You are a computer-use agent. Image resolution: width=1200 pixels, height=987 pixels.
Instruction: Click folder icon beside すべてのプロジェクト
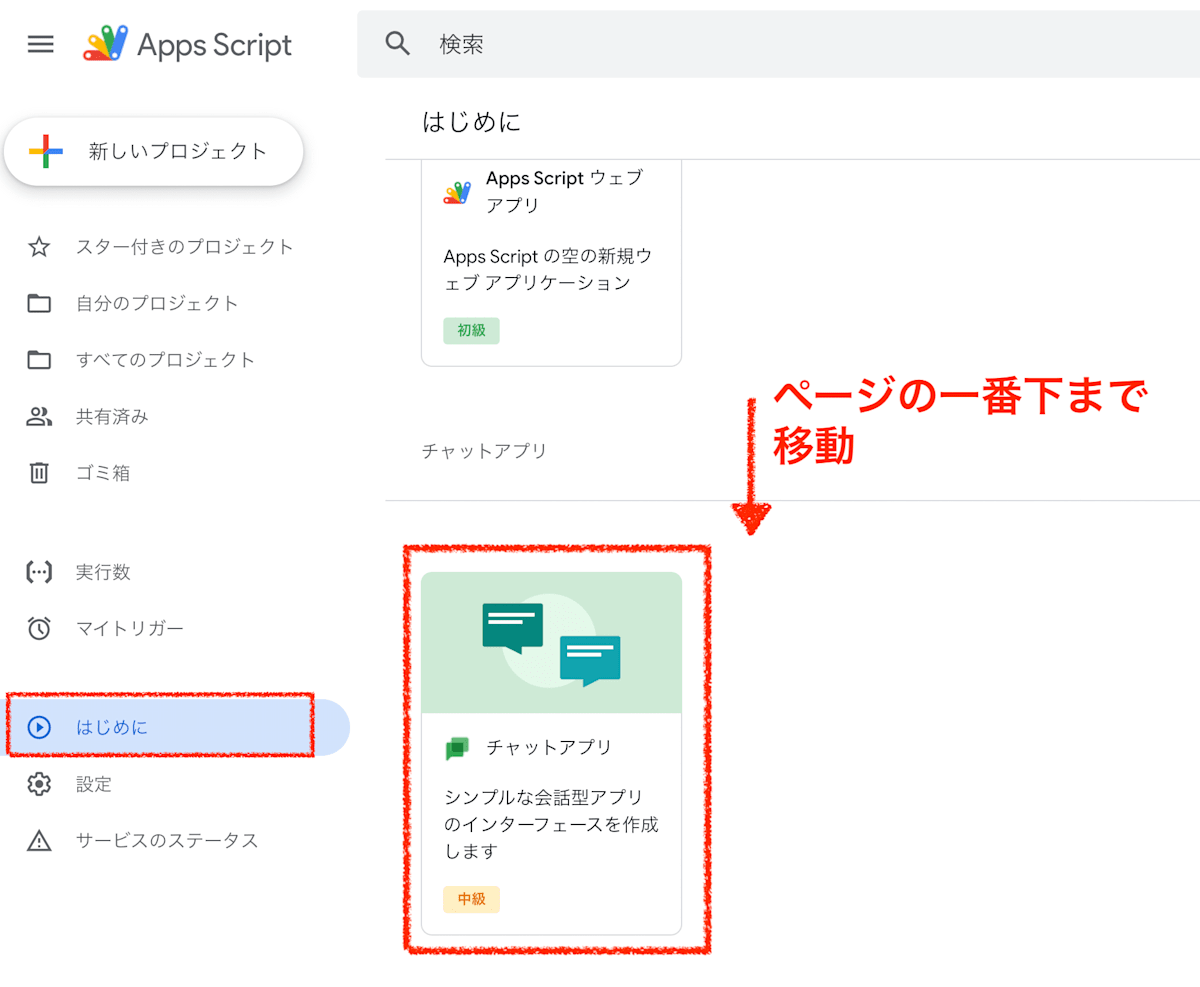coord(39,360)
